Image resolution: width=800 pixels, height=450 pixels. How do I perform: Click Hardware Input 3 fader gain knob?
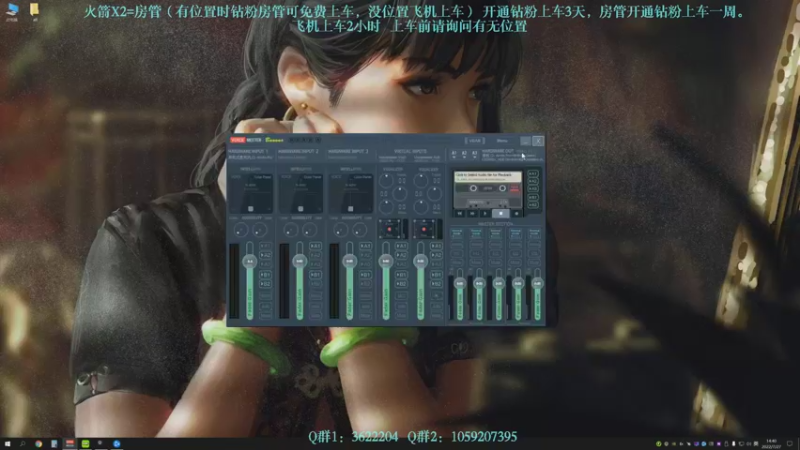(349, 261)
